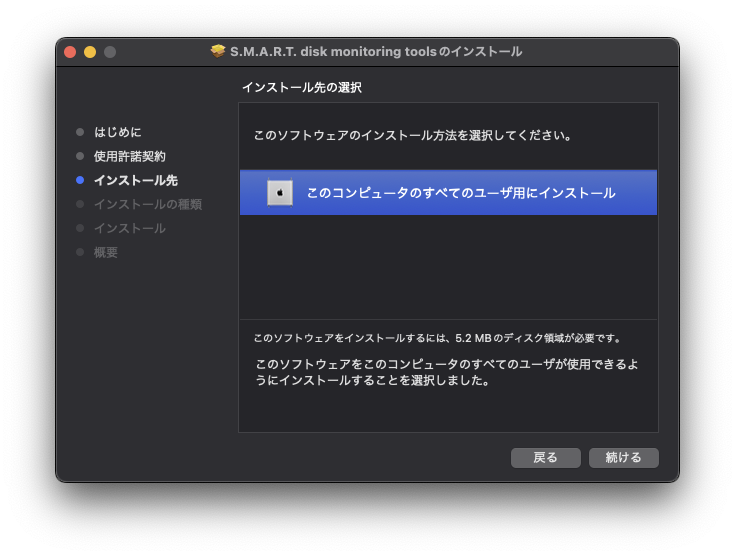Click the instruction text about choosing install method

tap(413, 135)
